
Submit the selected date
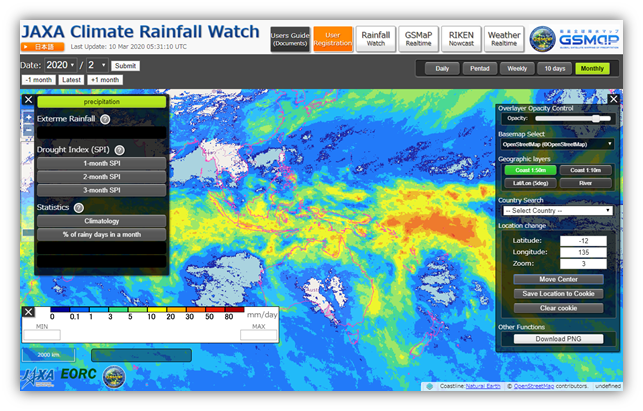125,66
